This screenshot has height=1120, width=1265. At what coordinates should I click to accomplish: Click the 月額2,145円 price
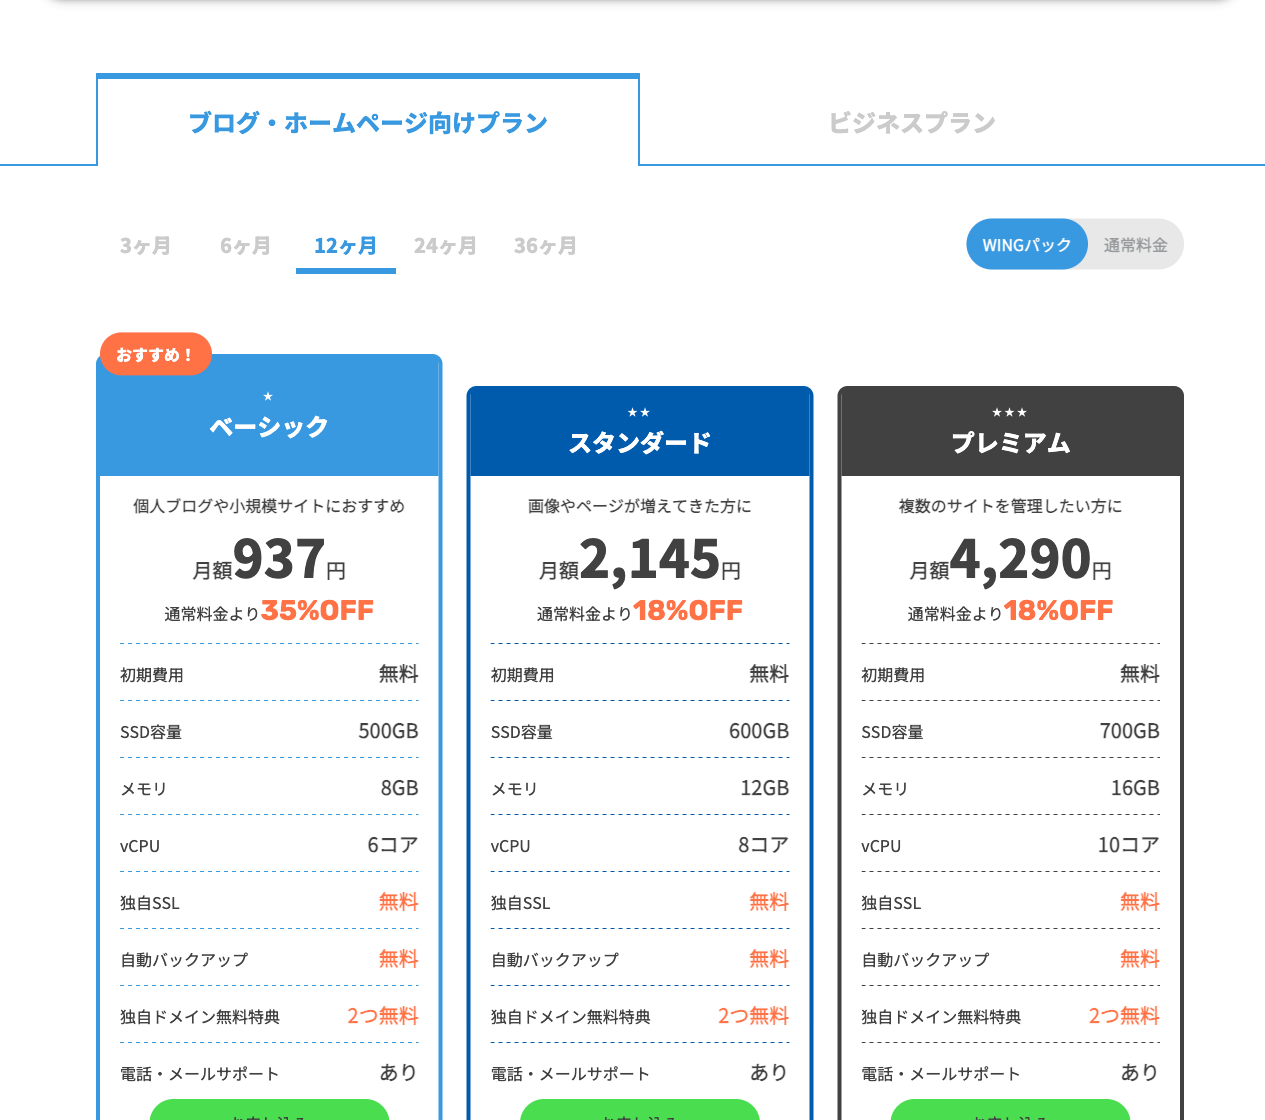(640, 560)
